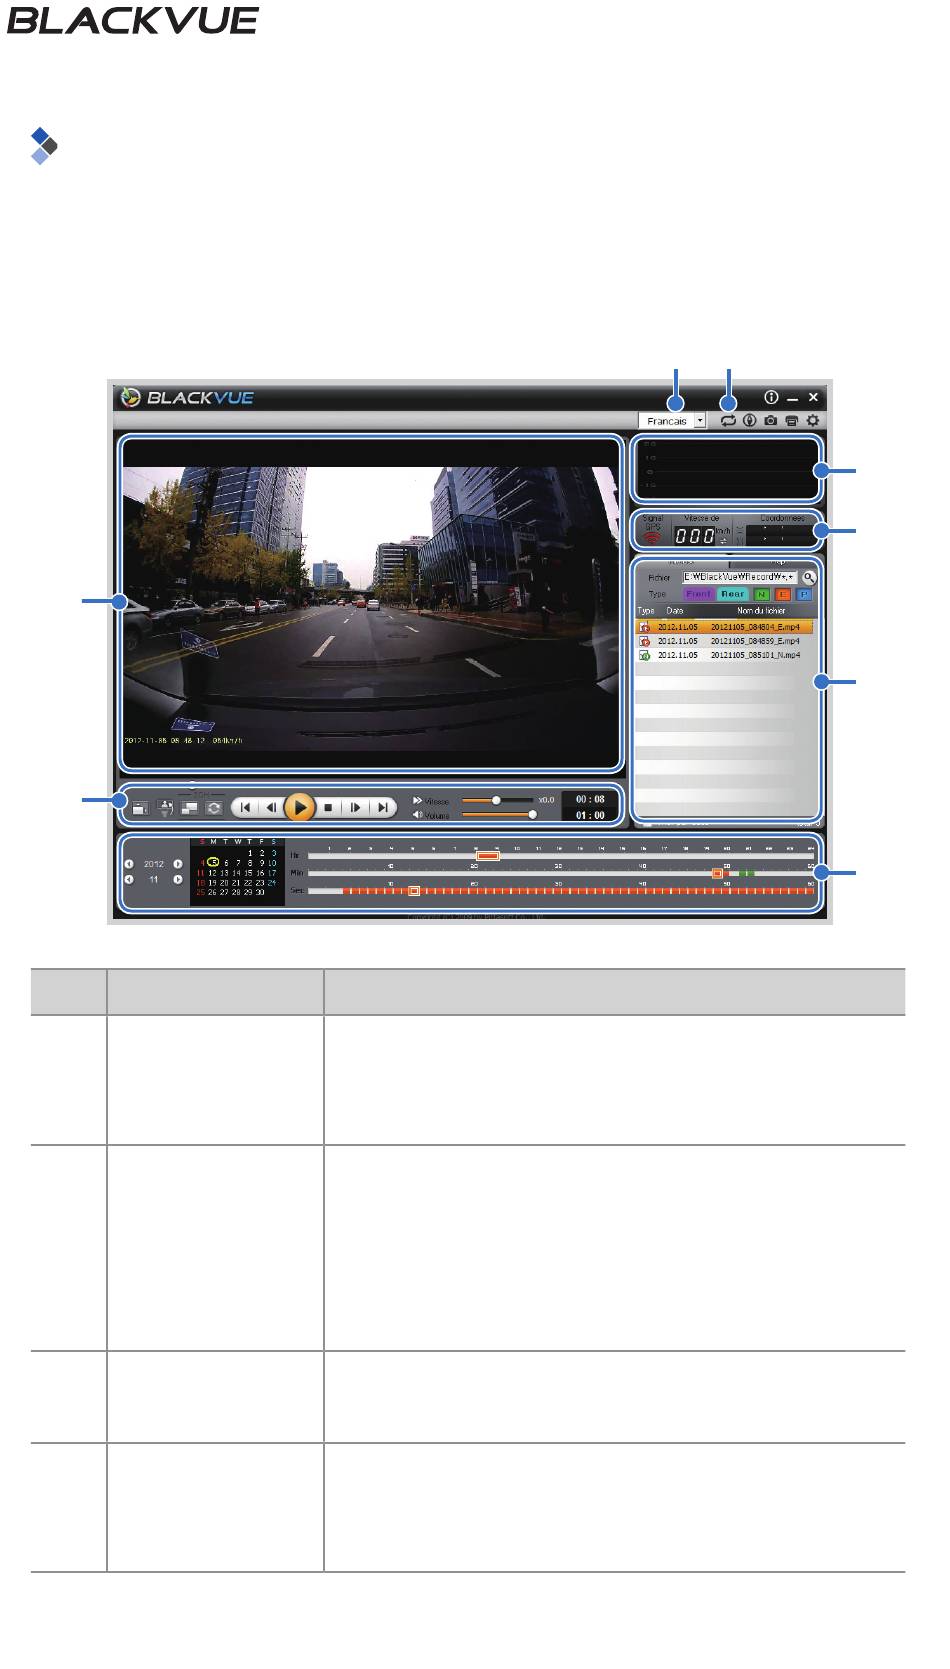Click the orange marker on the Min timeline

coord(717,873)
